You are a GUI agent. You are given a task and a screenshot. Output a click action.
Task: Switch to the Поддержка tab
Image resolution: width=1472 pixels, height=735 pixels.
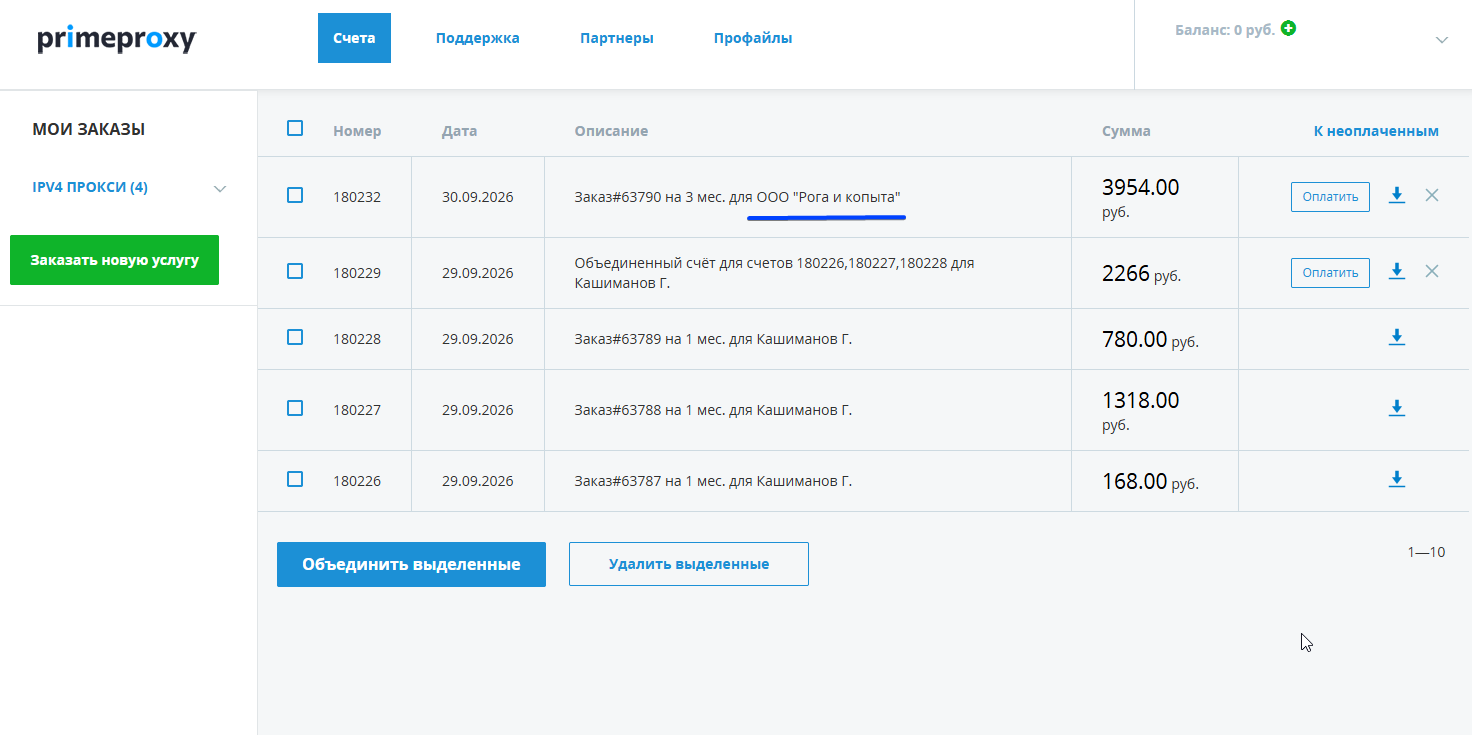pyautogui.click(x=478, y=38)
